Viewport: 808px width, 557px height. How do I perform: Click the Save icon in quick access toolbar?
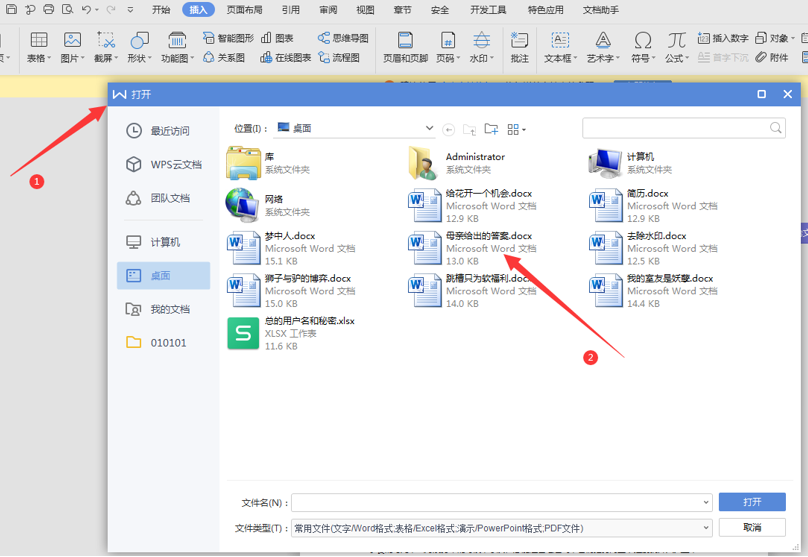click(11, 9)
